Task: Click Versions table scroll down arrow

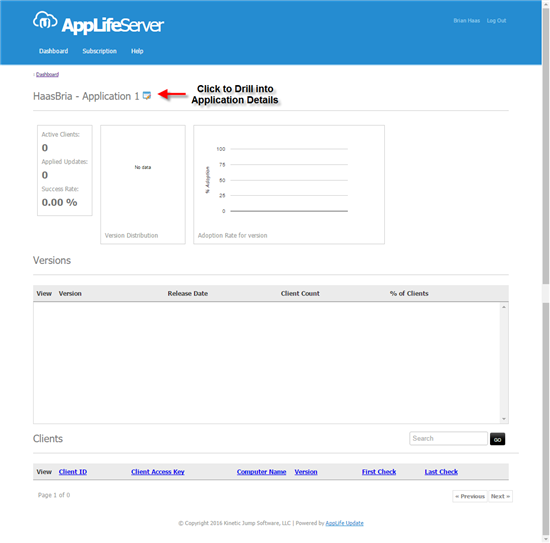Action: click(504, 419)
